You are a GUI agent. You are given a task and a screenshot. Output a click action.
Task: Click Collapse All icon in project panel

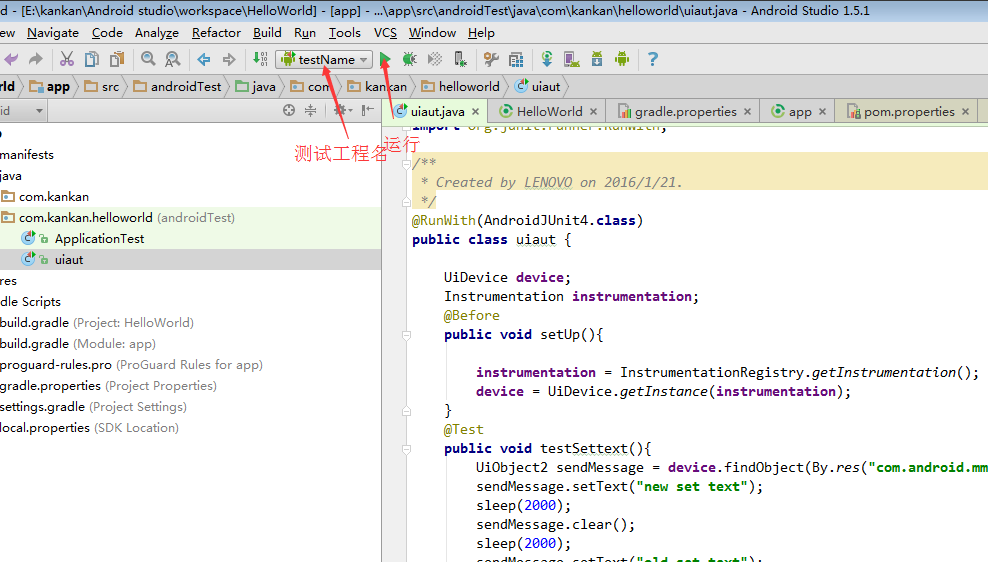(x=311, y=111)
